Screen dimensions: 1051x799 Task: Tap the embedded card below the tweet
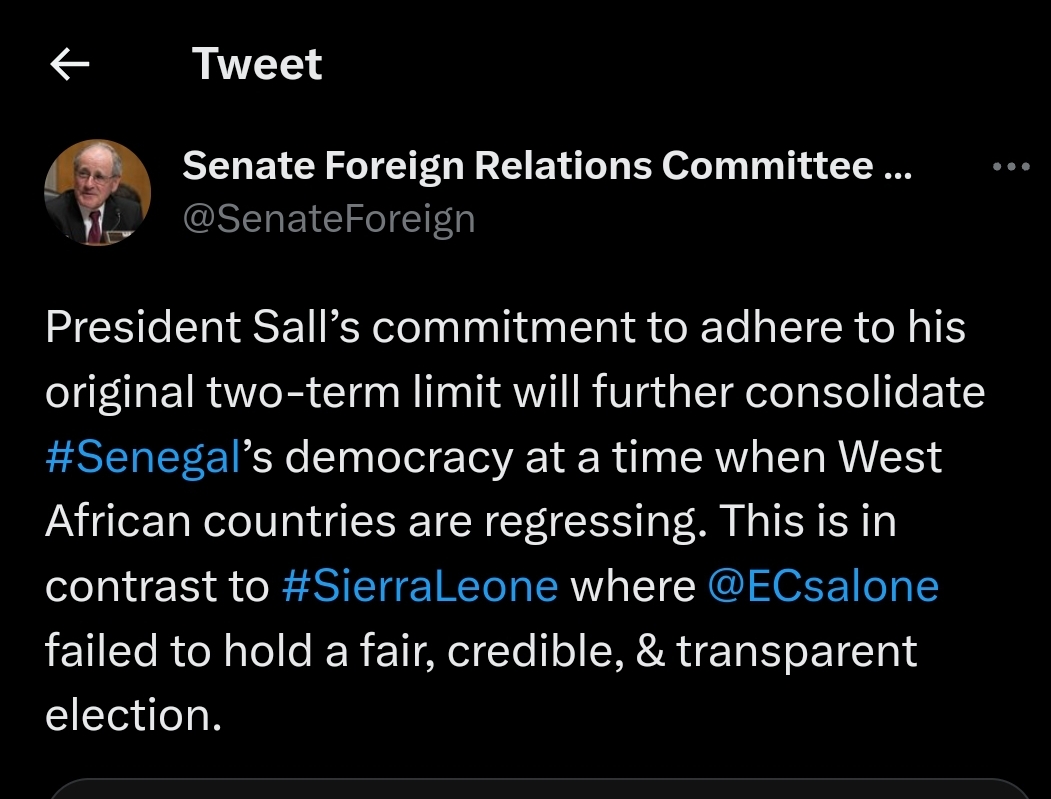(540, 789)
